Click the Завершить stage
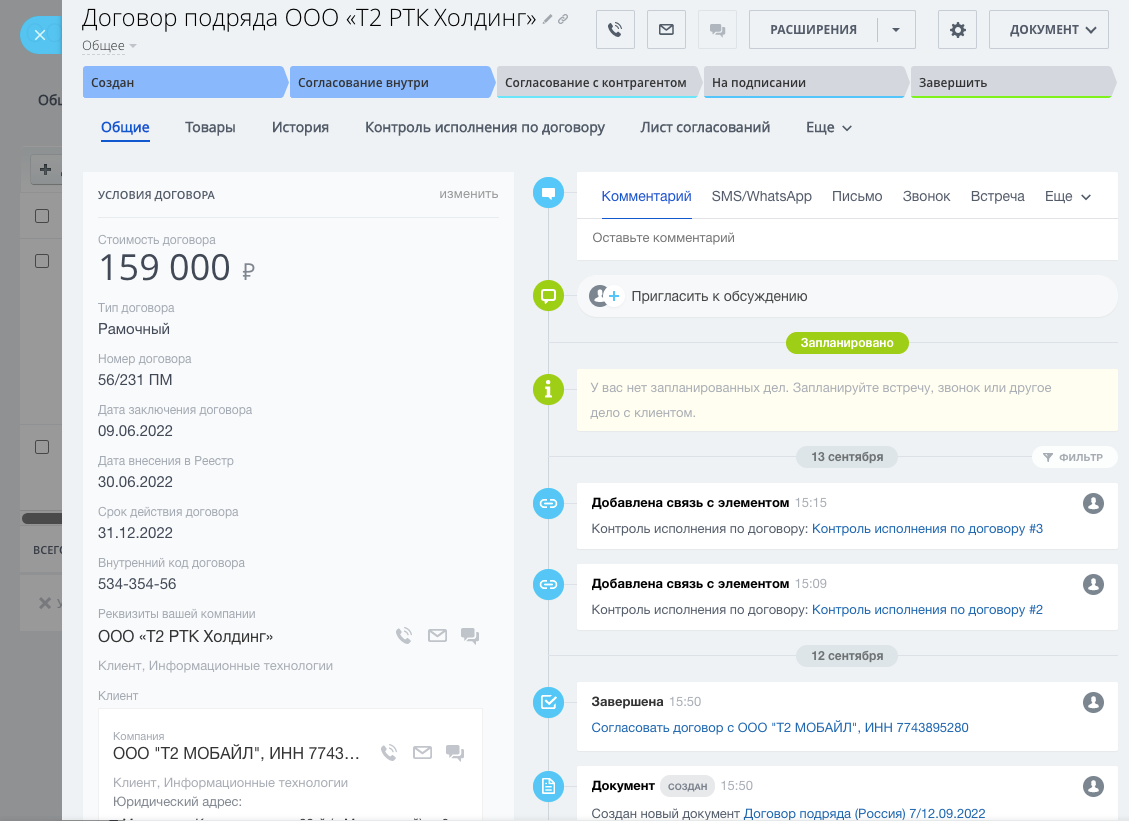The width and height of the screenshot is (1129, 821). click(1012, 82)
